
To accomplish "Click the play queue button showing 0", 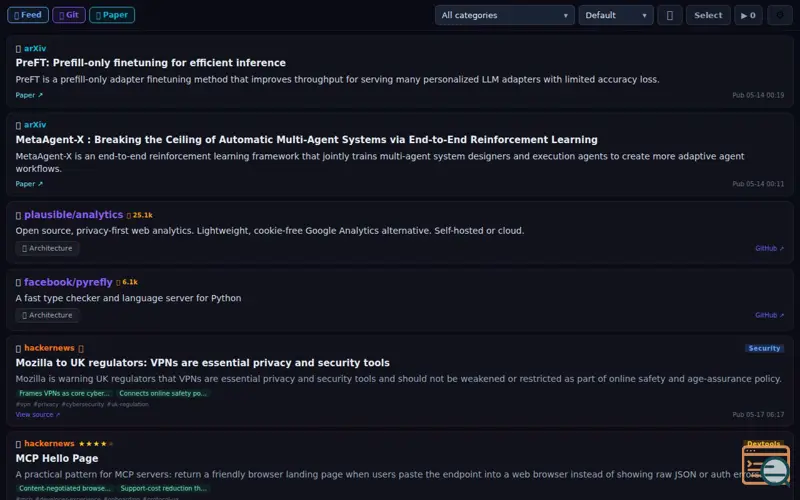I will coord(748,15).
